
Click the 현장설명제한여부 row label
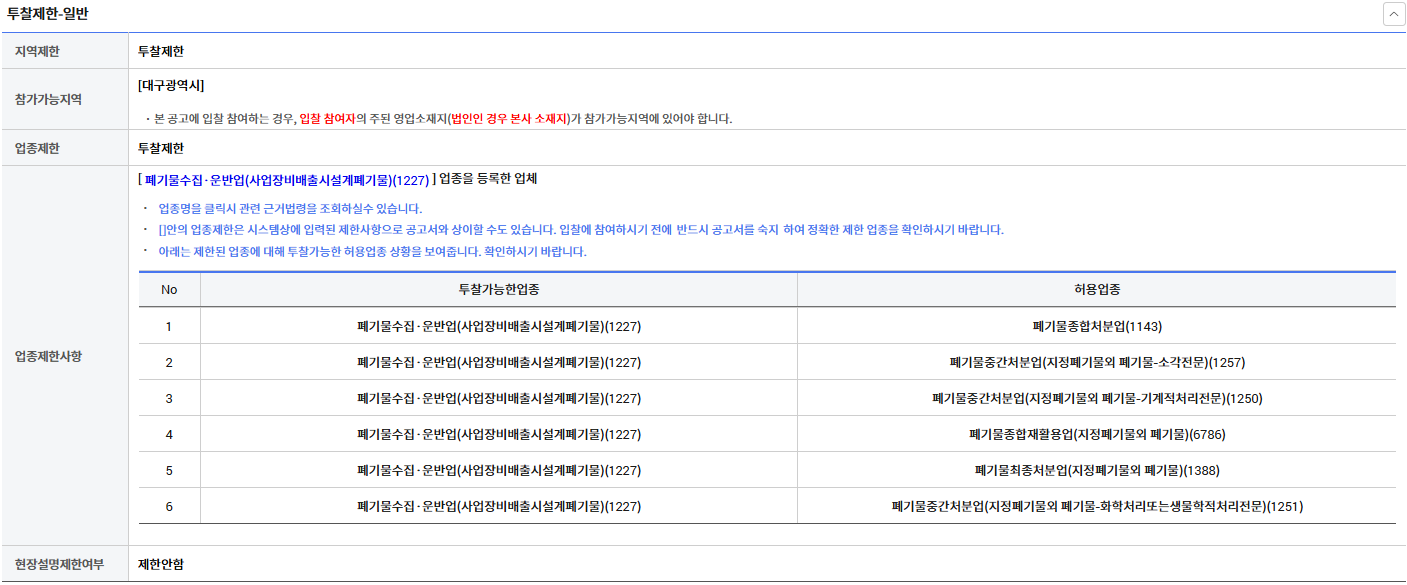(x=59, y=564)
